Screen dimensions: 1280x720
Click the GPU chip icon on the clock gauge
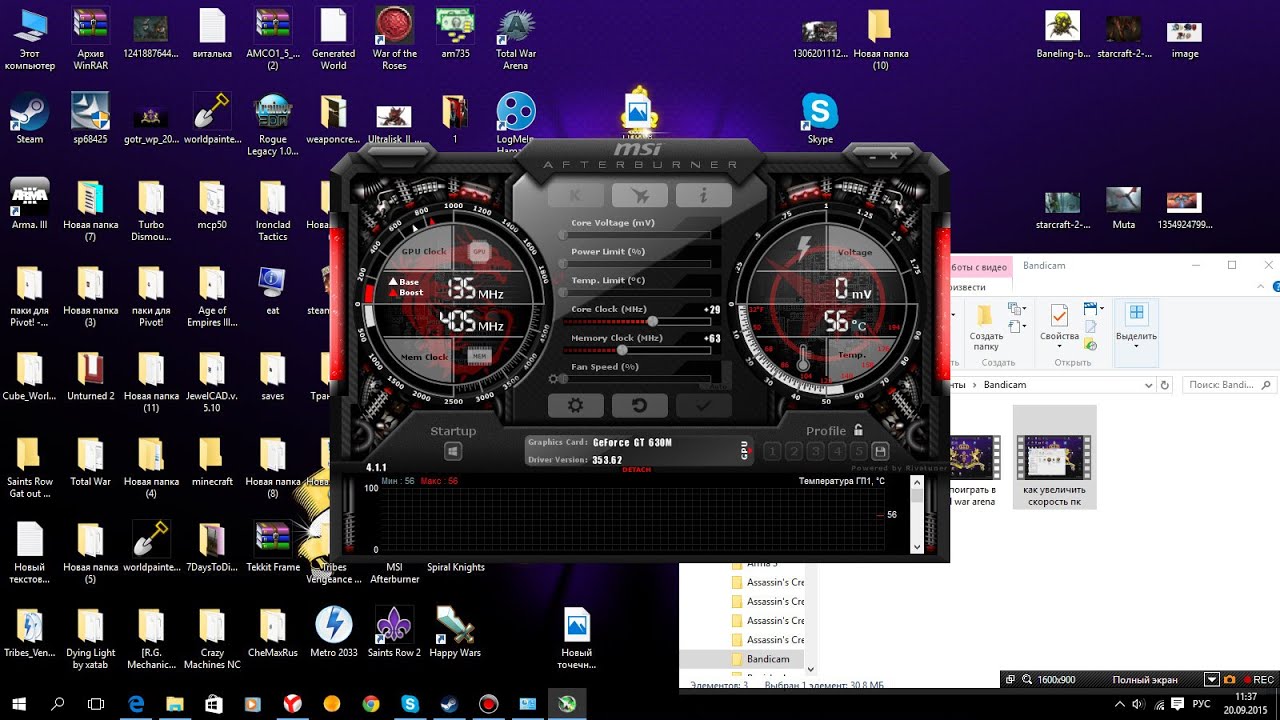coord(479,251)
